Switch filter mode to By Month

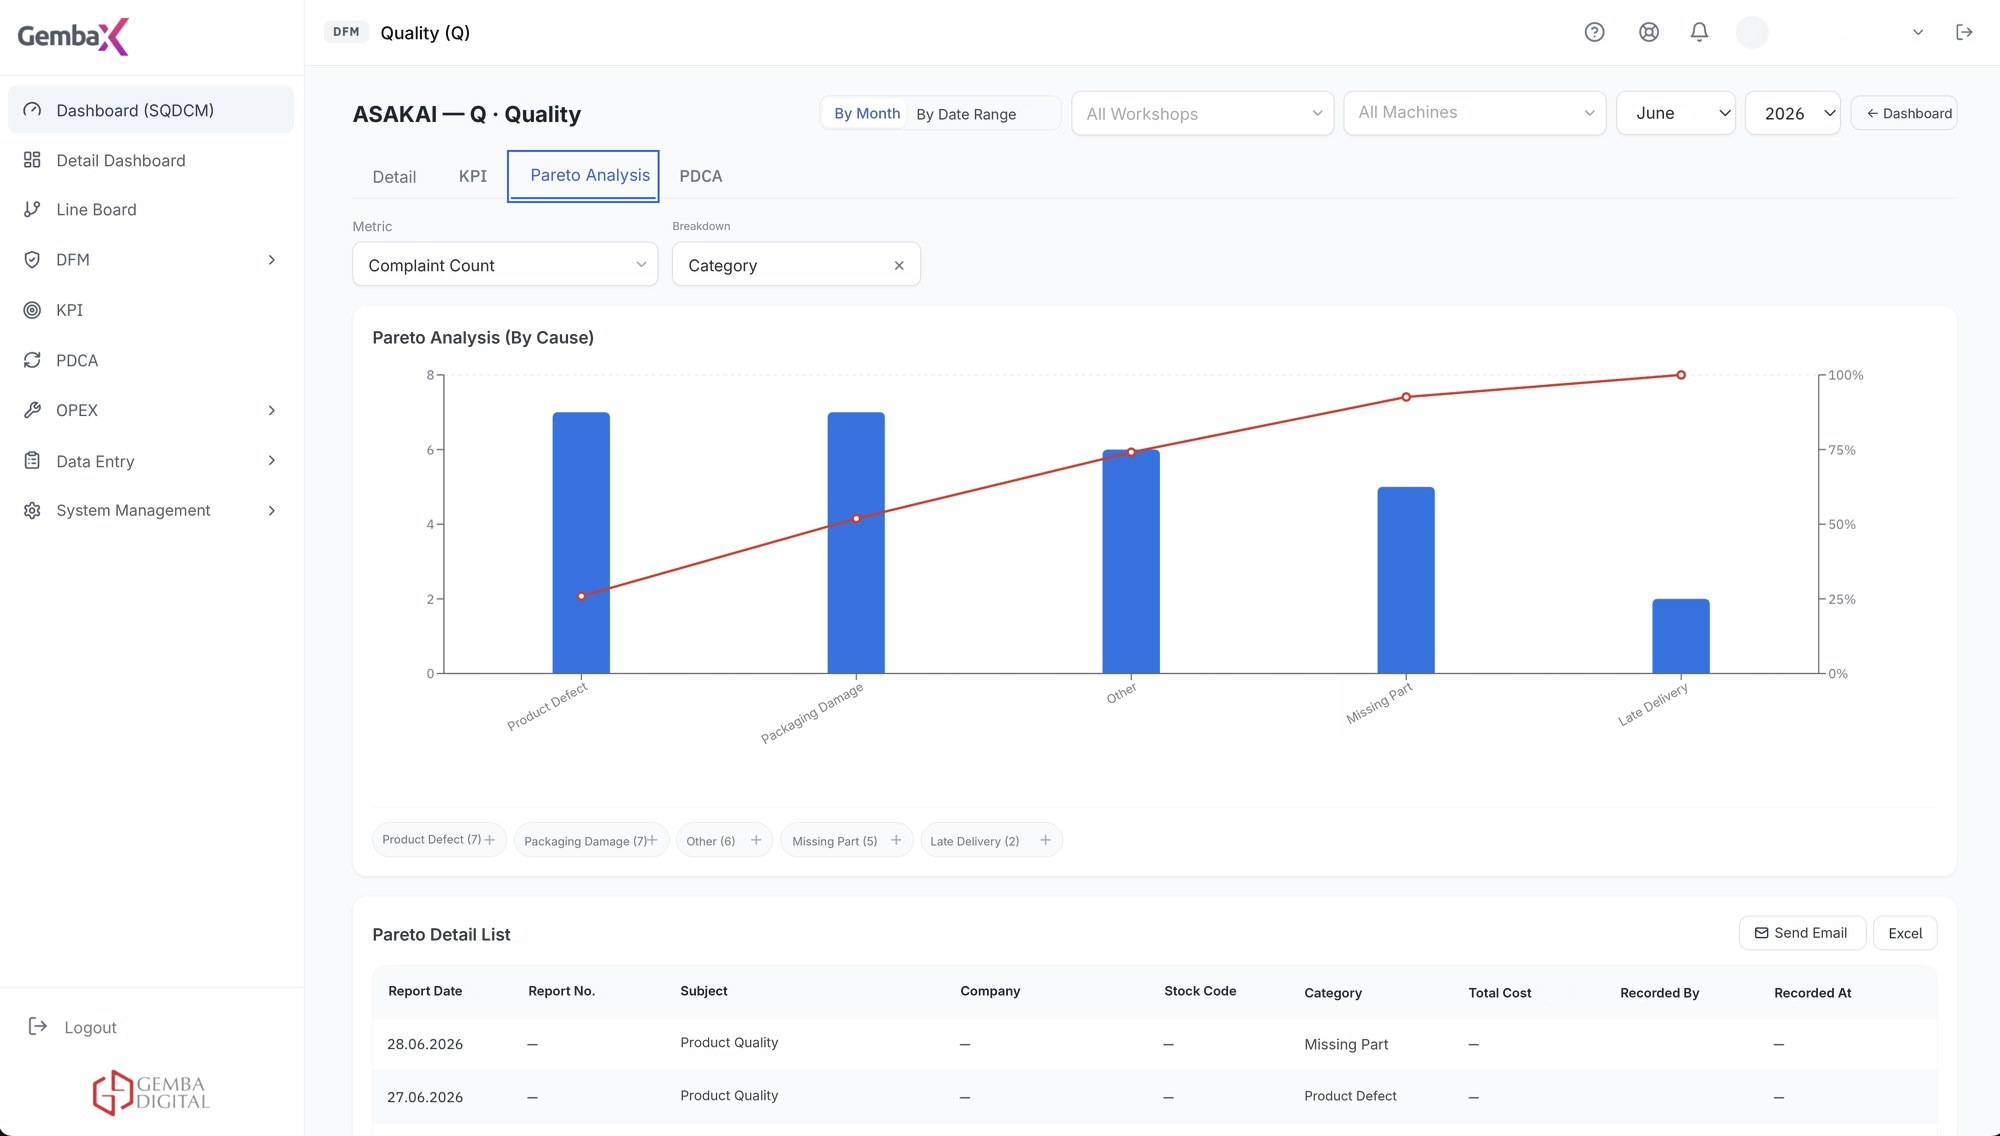(x=867, y=113)
